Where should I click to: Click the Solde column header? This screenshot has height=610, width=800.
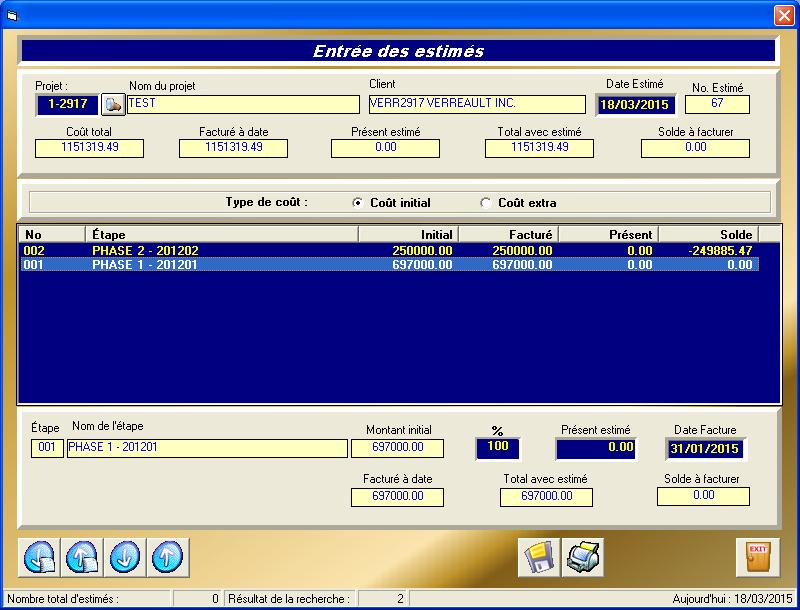[707, 234]
